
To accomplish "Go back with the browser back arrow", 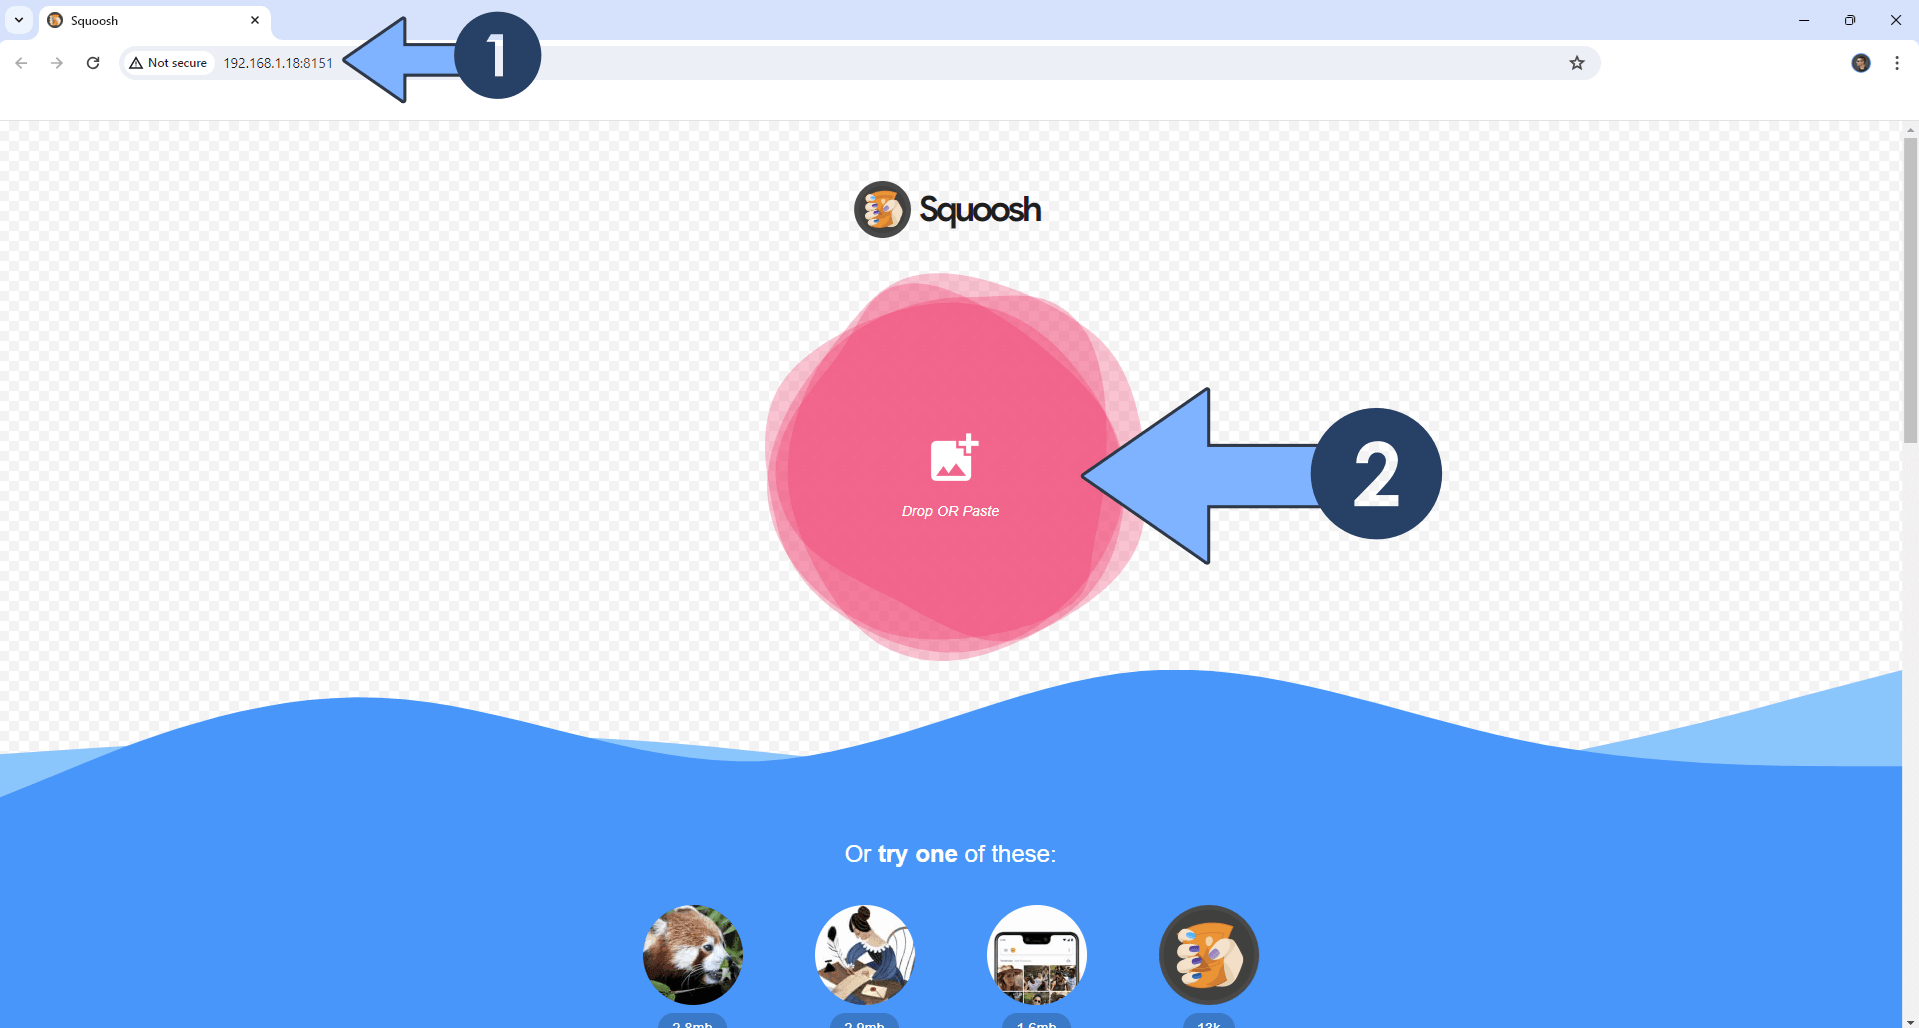I will tap(21, 63).
